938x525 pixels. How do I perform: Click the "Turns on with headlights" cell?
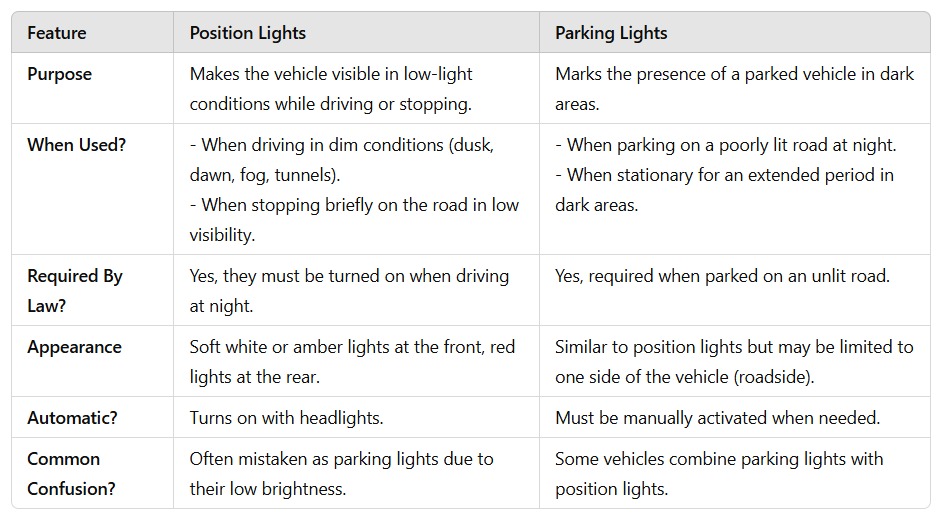click(288, 417)
